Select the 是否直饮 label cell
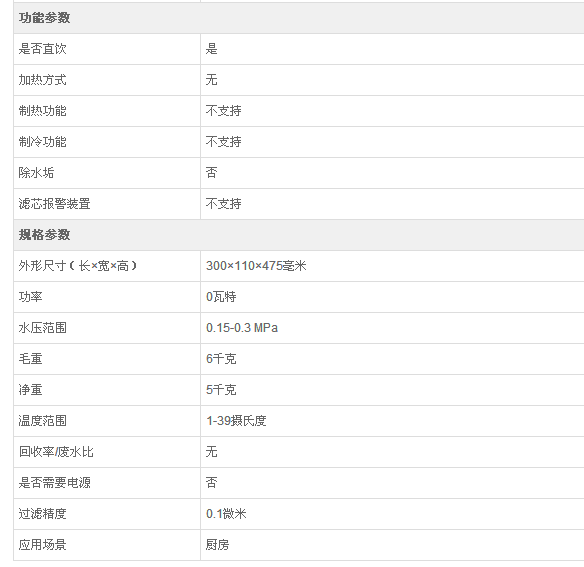 (x=107, y=49)
